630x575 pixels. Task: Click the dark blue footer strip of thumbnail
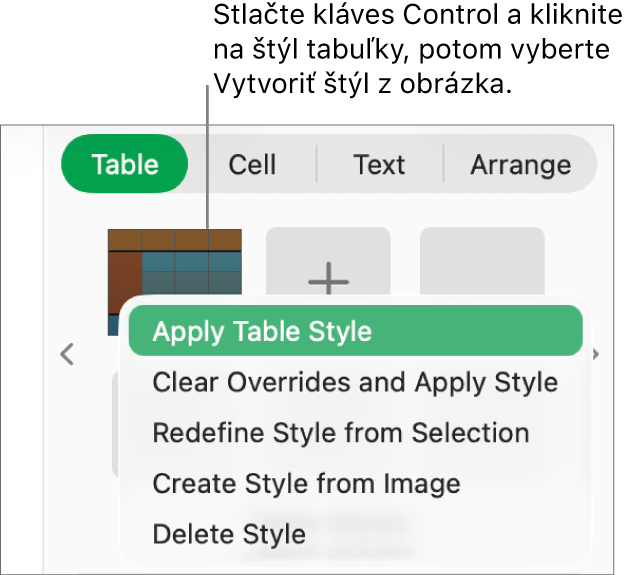(116, 323)
